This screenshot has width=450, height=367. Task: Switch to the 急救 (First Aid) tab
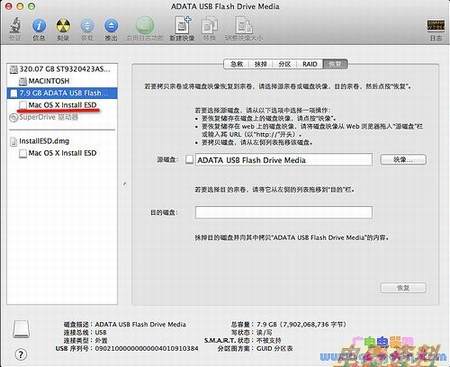point(237,64)
